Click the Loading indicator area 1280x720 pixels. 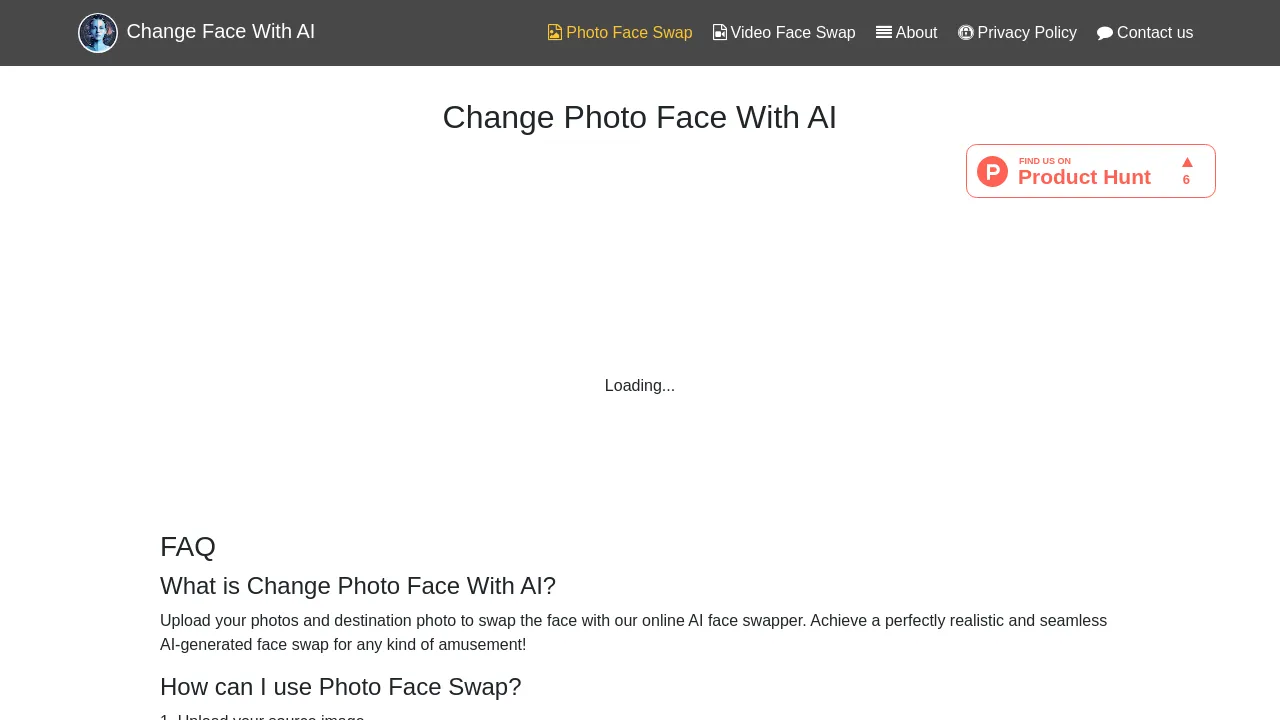pos(639,386)
